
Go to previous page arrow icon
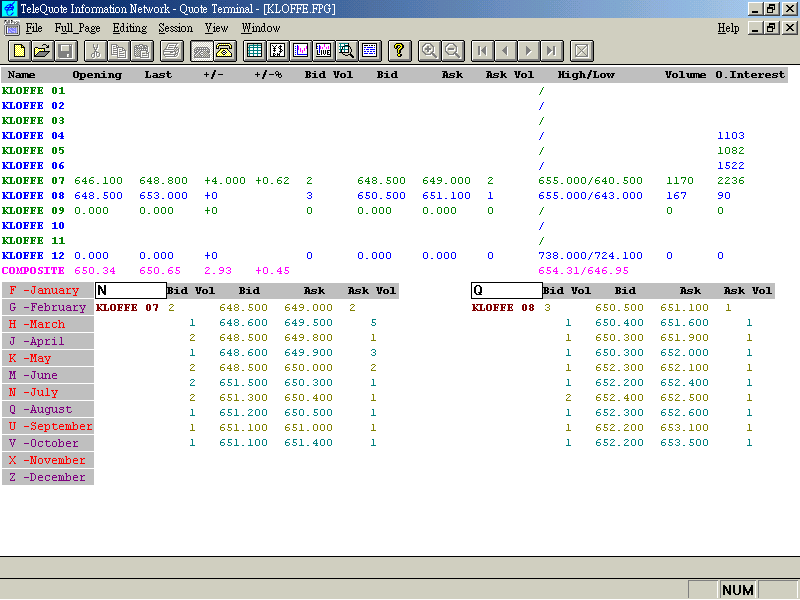[505, 51]
